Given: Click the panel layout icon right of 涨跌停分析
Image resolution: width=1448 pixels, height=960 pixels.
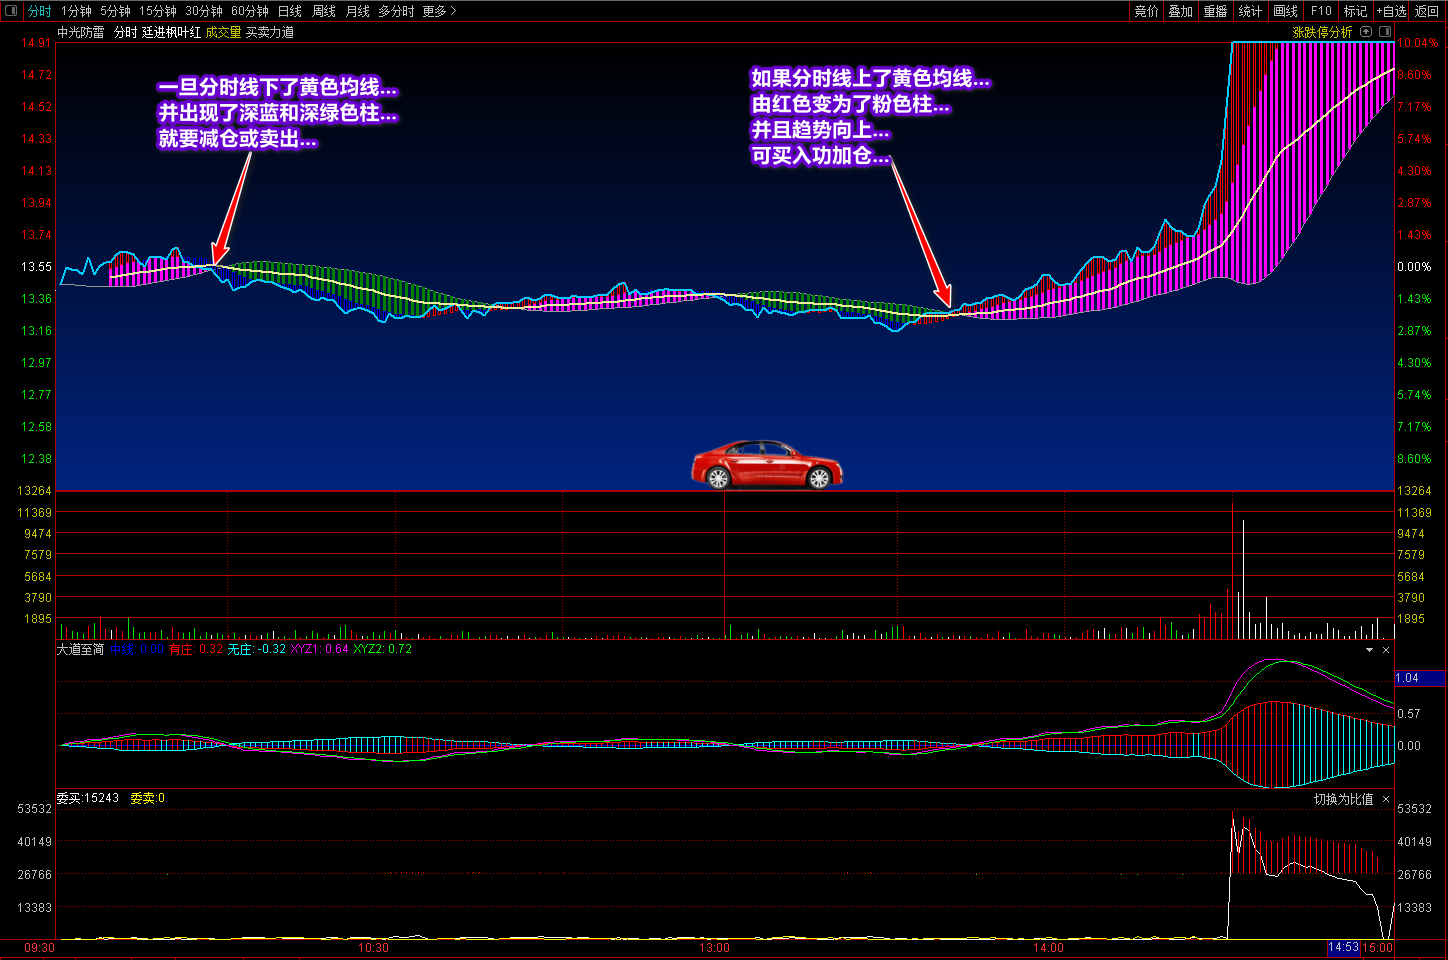Looking at the screenshot, I should pos(1385,32).
